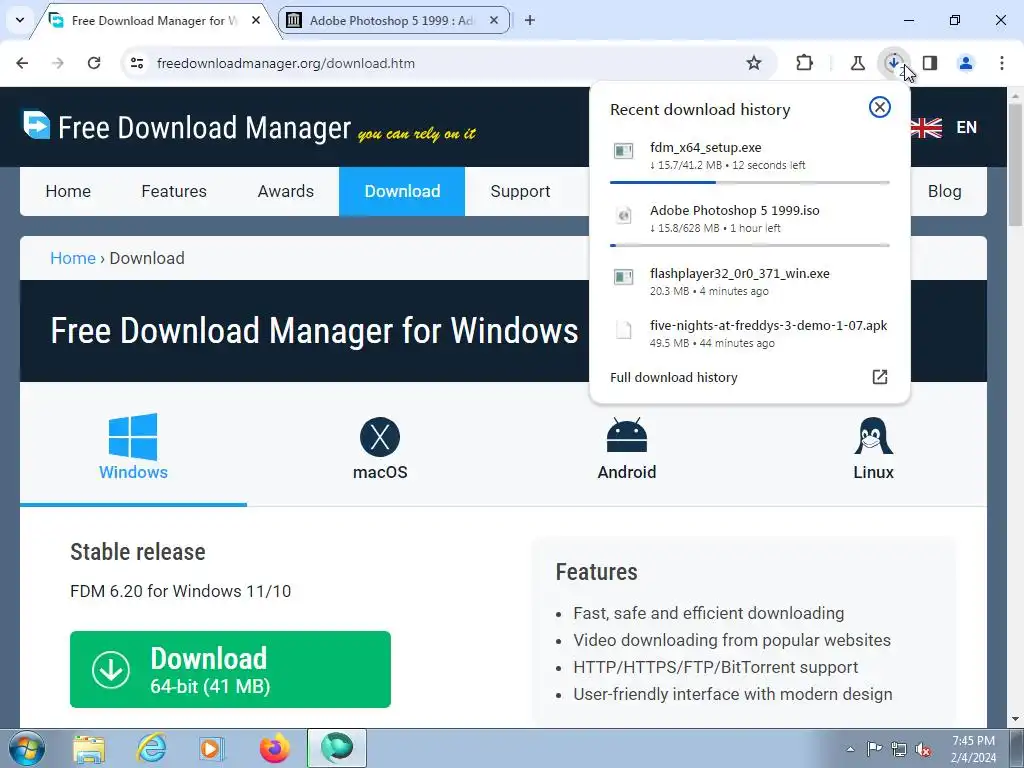Open a new browser tab

(530, 20)
